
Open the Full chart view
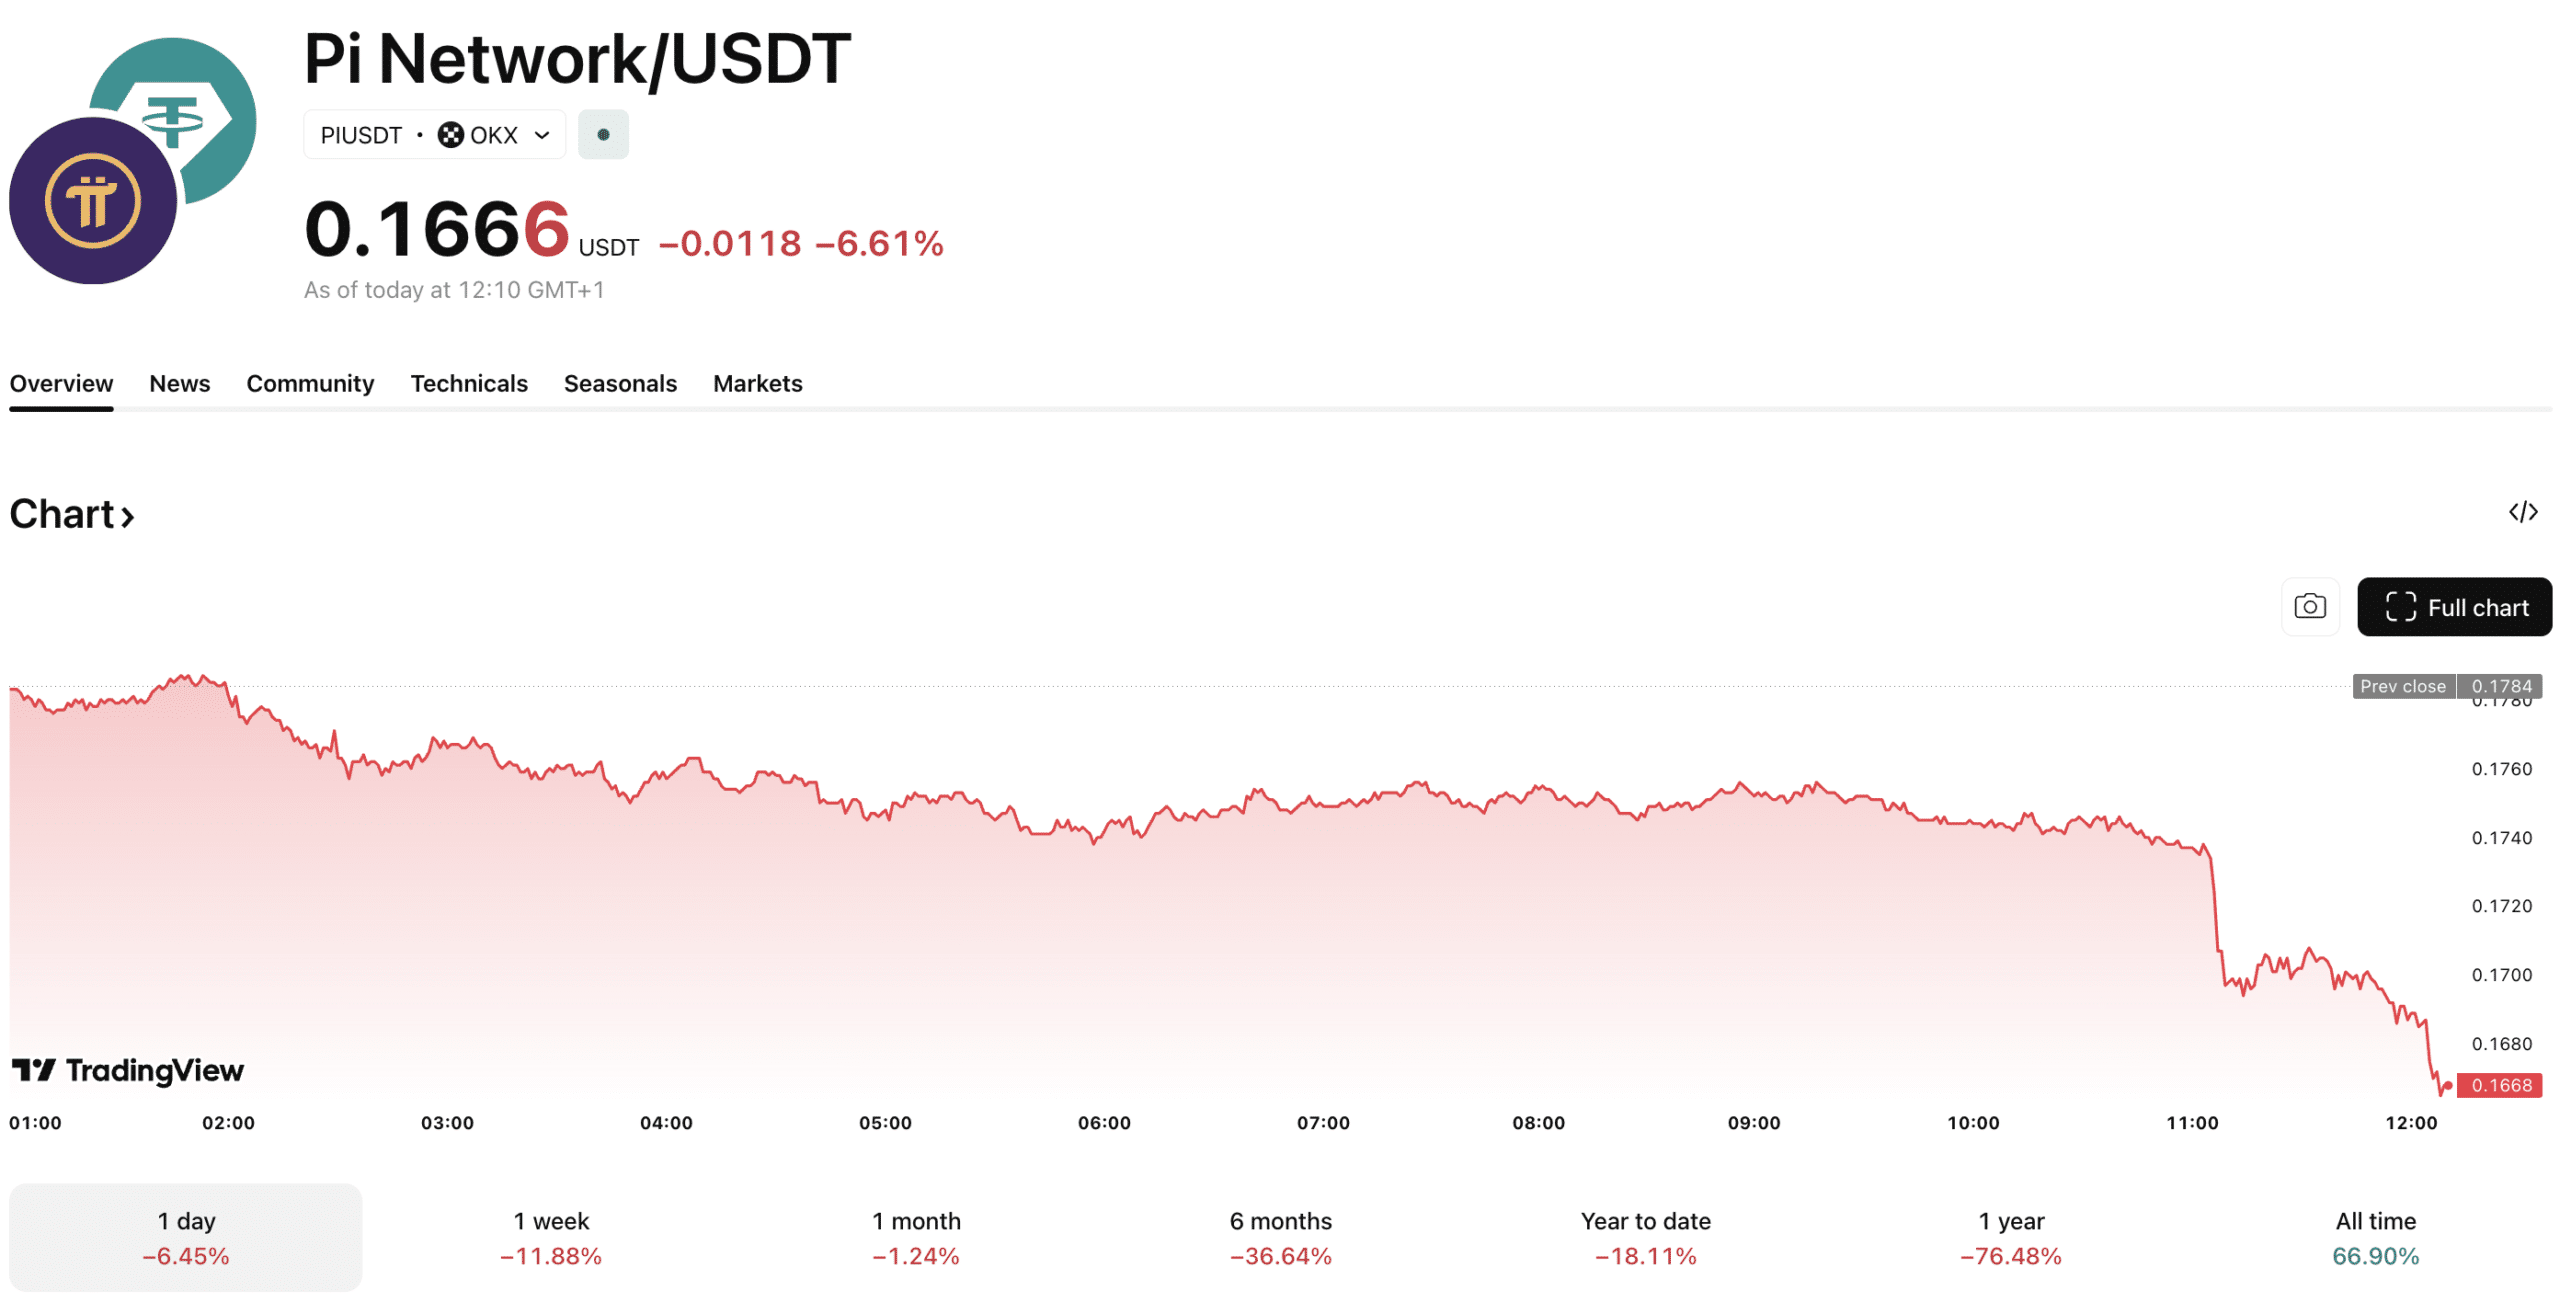click(x=2454, y=607)
